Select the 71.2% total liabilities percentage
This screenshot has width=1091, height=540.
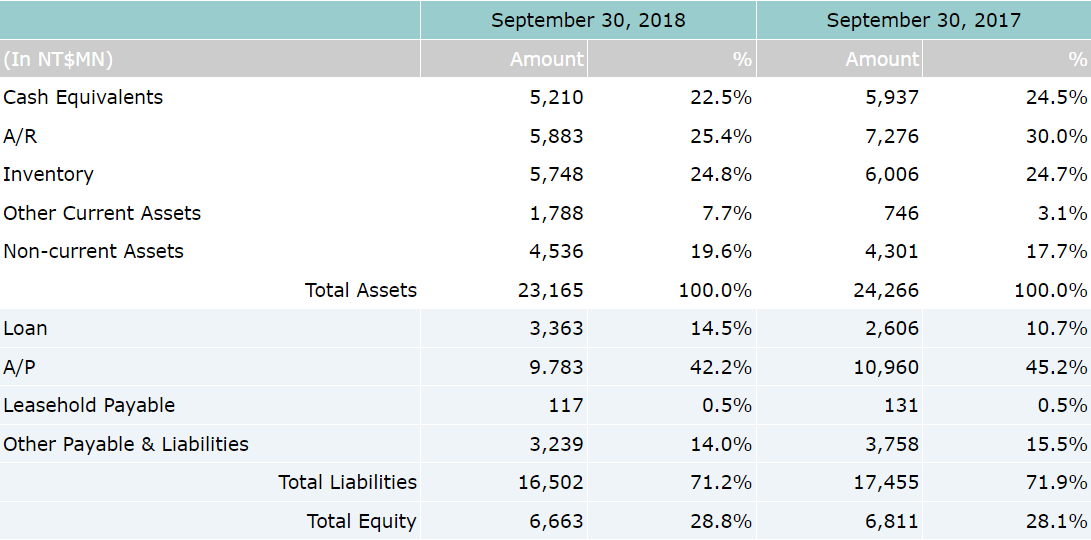click(x=721, y=482)
